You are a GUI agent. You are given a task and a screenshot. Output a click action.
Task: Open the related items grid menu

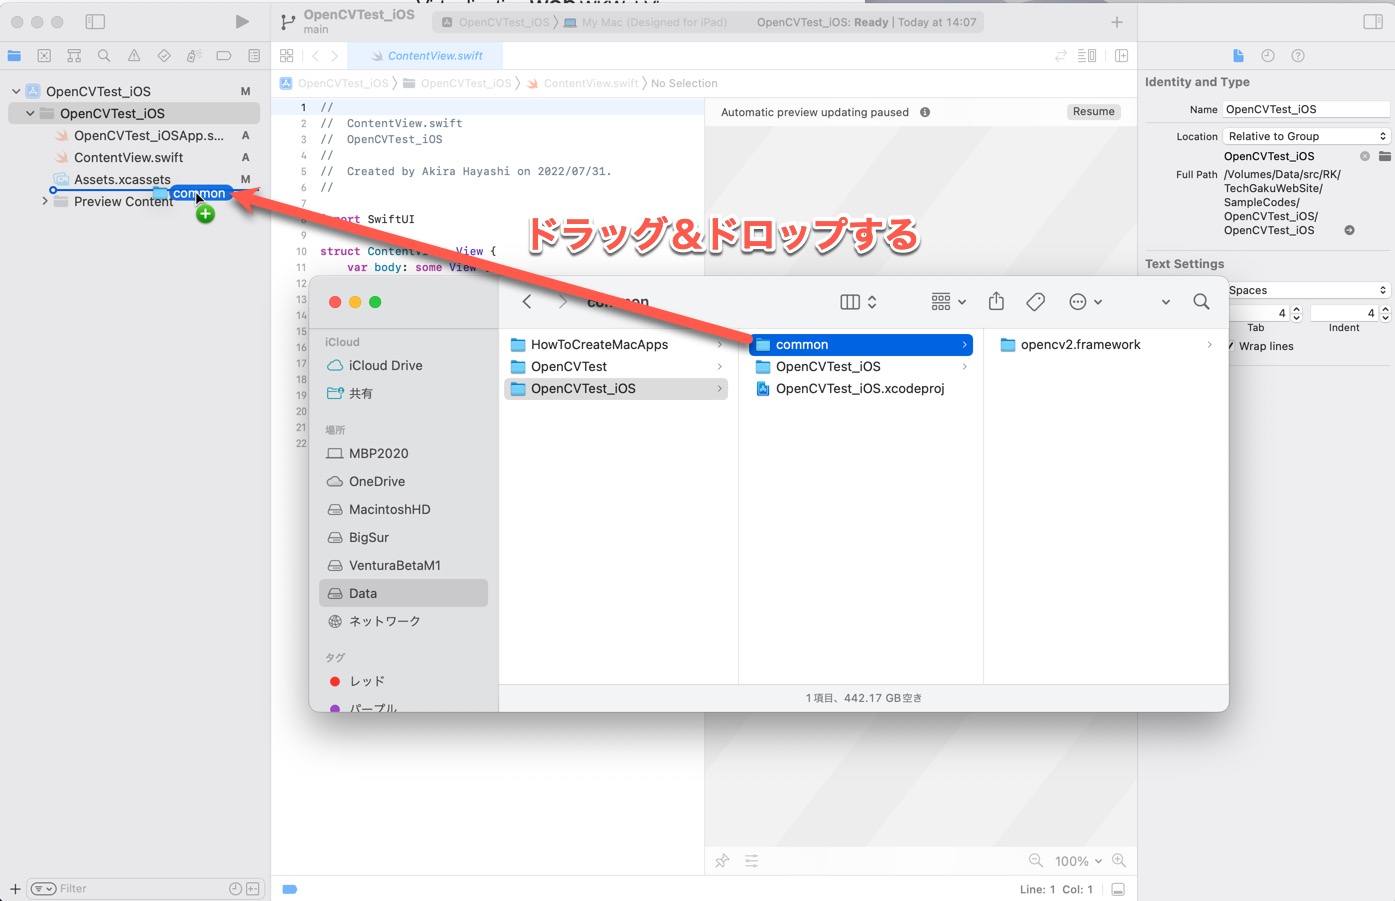(287, 56)
